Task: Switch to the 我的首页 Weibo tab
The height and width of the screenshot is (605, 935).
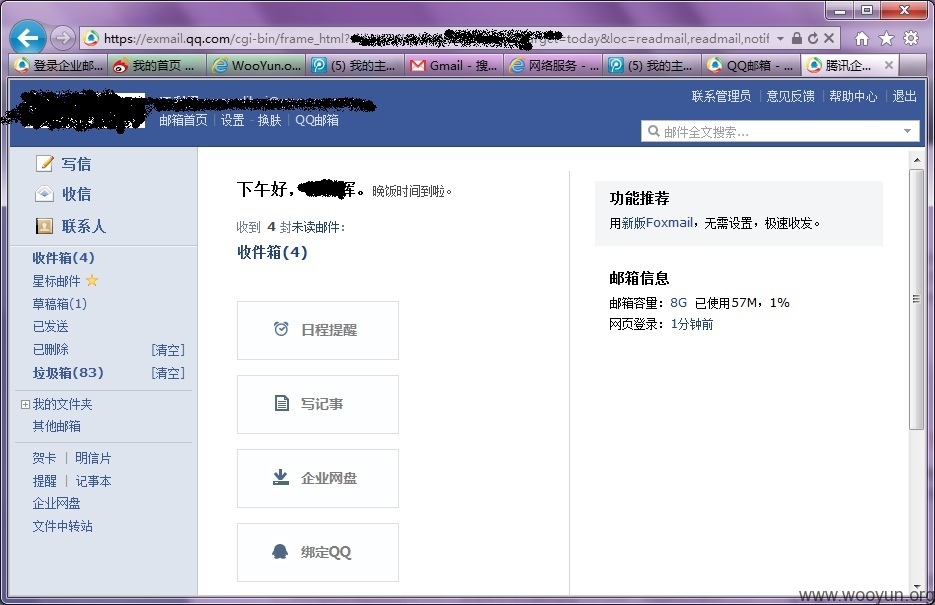Action: [157, 65]
